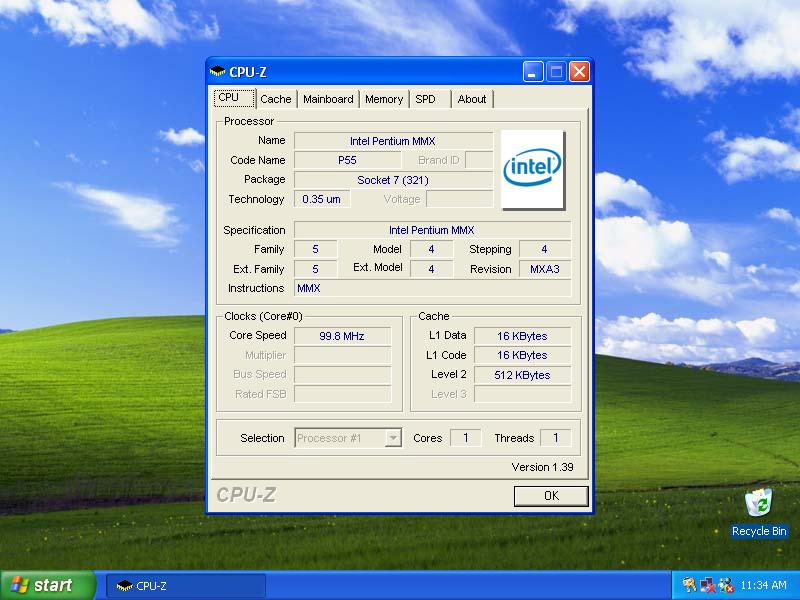Click the Specification field Intel Pentium MMX

(432, 230)
